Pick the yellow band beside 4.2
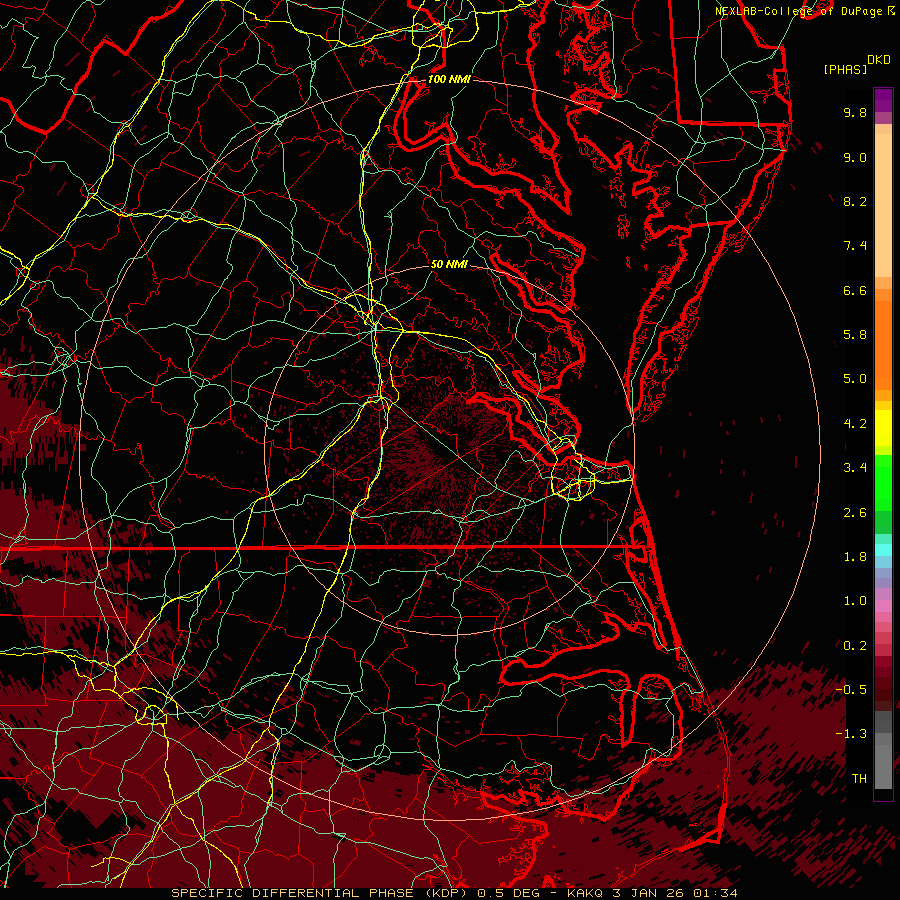The height and width of the screenshot is (900, 900). pyautogui.click(x=883, y=426)
